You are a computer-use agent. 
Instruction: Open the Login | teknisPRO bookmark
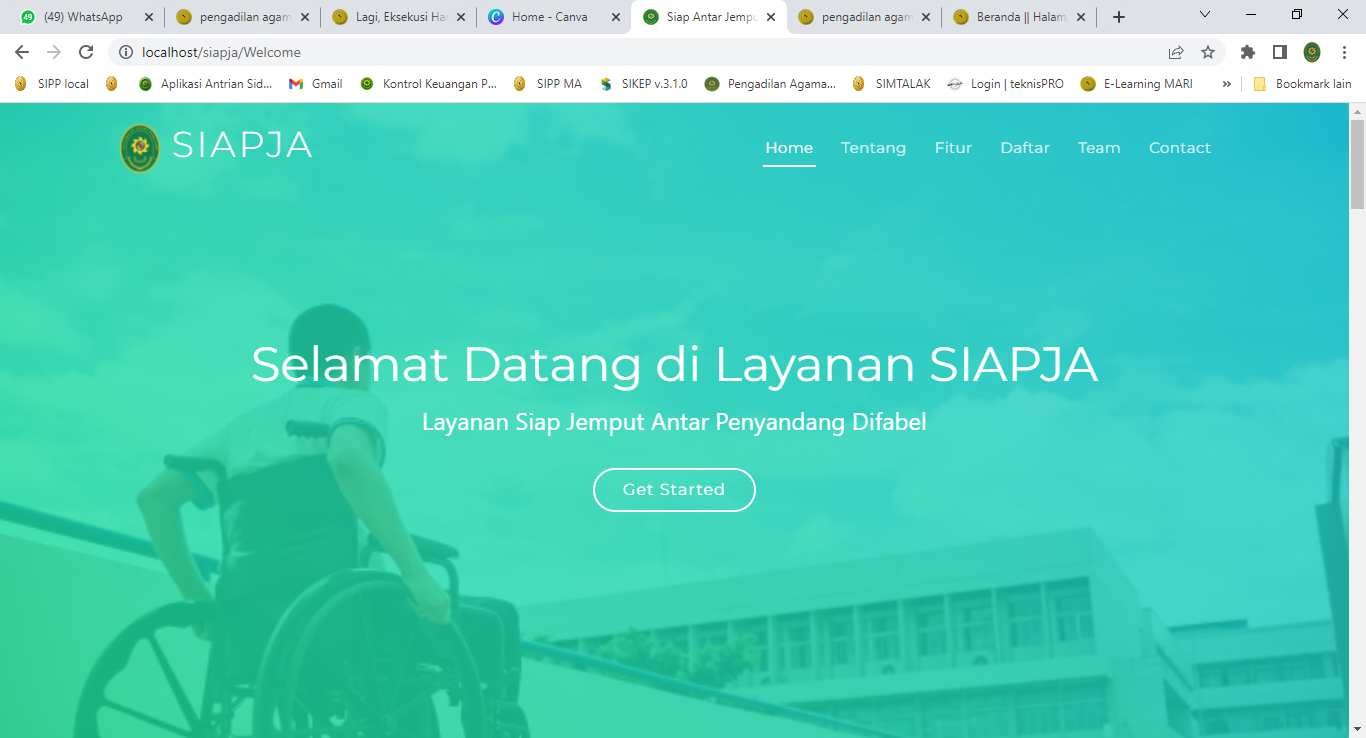[x=1005, y=84]
